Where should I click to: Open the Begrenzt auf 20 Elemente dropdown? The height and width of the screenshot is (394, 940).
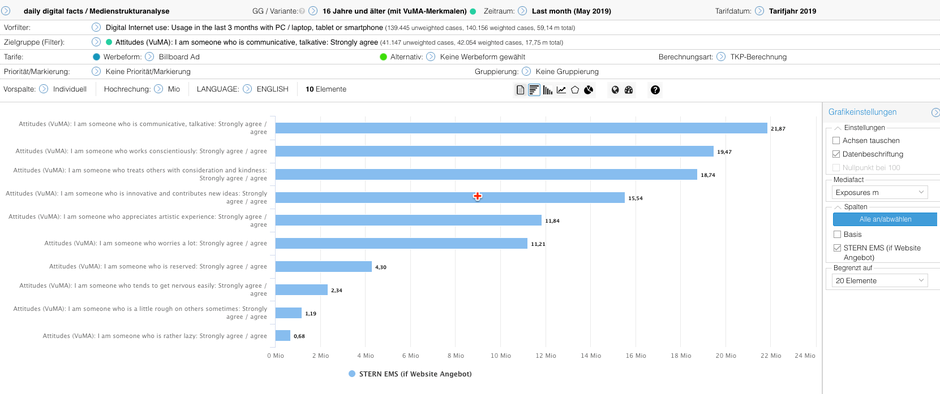point(880,281)
